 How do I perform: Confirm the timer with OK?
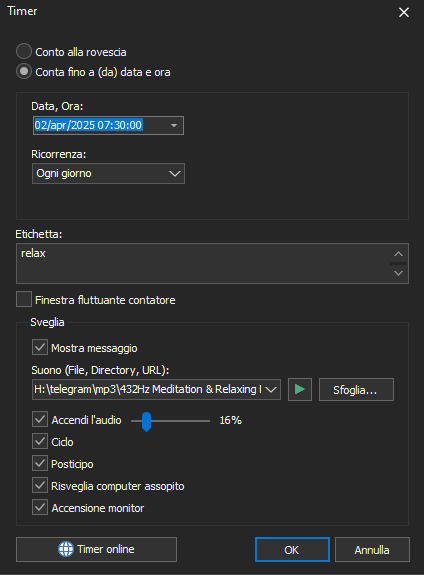292,549
